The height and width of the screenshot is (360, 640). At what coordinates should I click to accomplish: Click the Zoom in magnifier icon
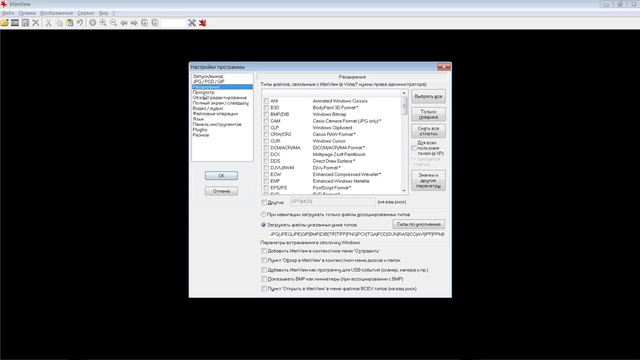click(x=103, y=23)
